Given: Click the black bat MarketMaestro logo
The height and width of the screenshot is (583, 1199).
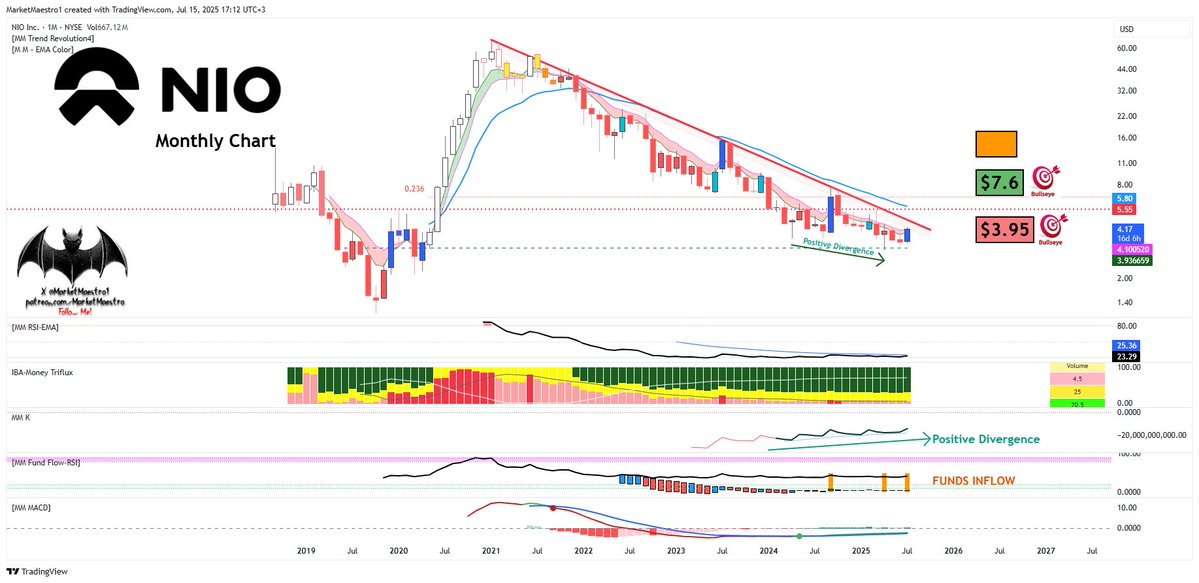Looking at the screenshot, I should (x=73, y=256).
